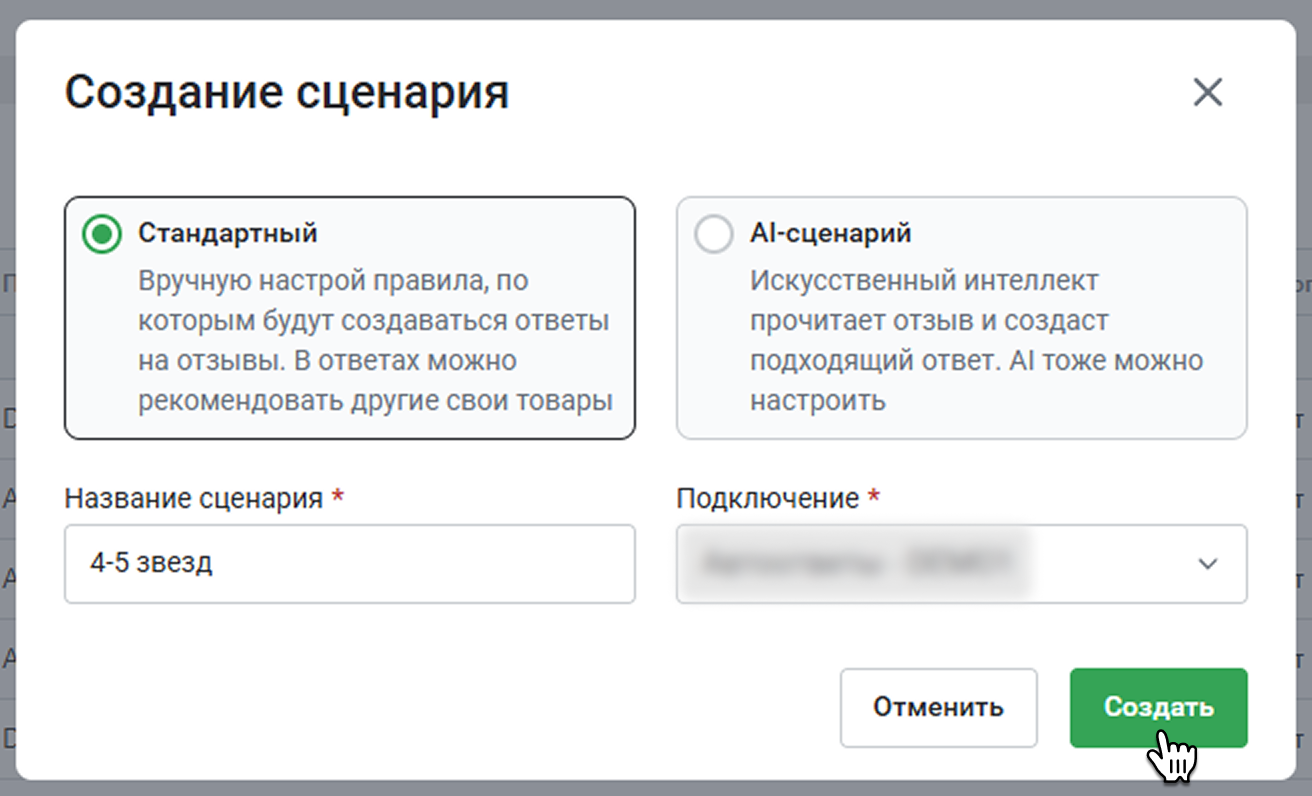This screenshot has width=1312, height=796.
Task: Click the "4-5 звезд" text in name field
Action: coord(151,564)
